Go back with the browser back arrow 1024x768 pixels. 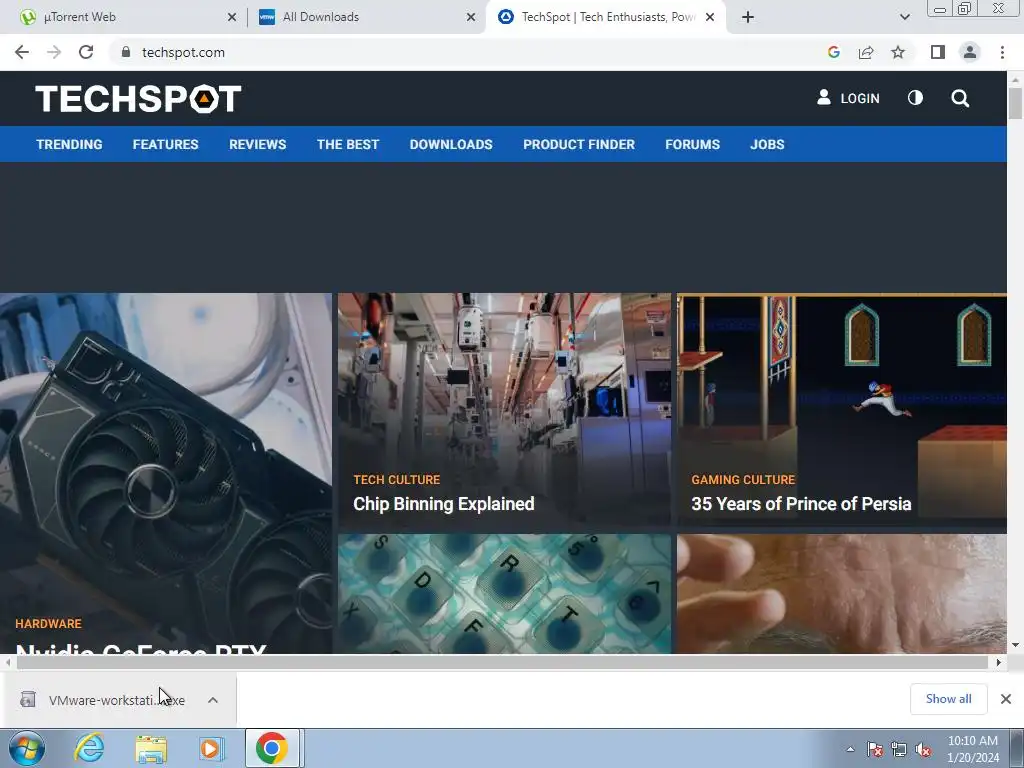tap(22, 52)
